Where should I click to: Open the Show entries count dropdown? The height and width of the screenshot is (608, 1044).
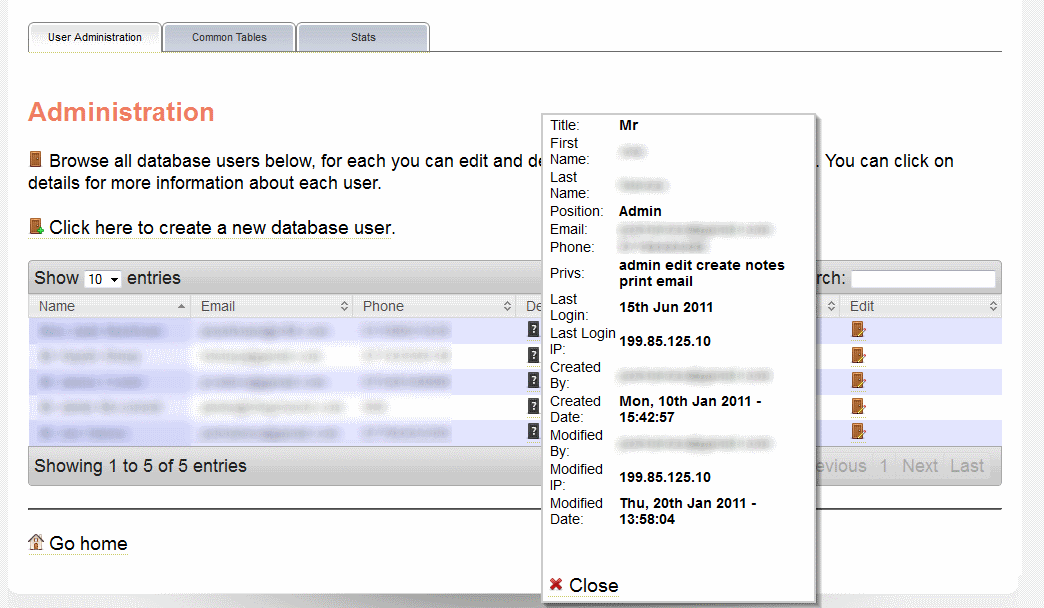click(102, 279)
